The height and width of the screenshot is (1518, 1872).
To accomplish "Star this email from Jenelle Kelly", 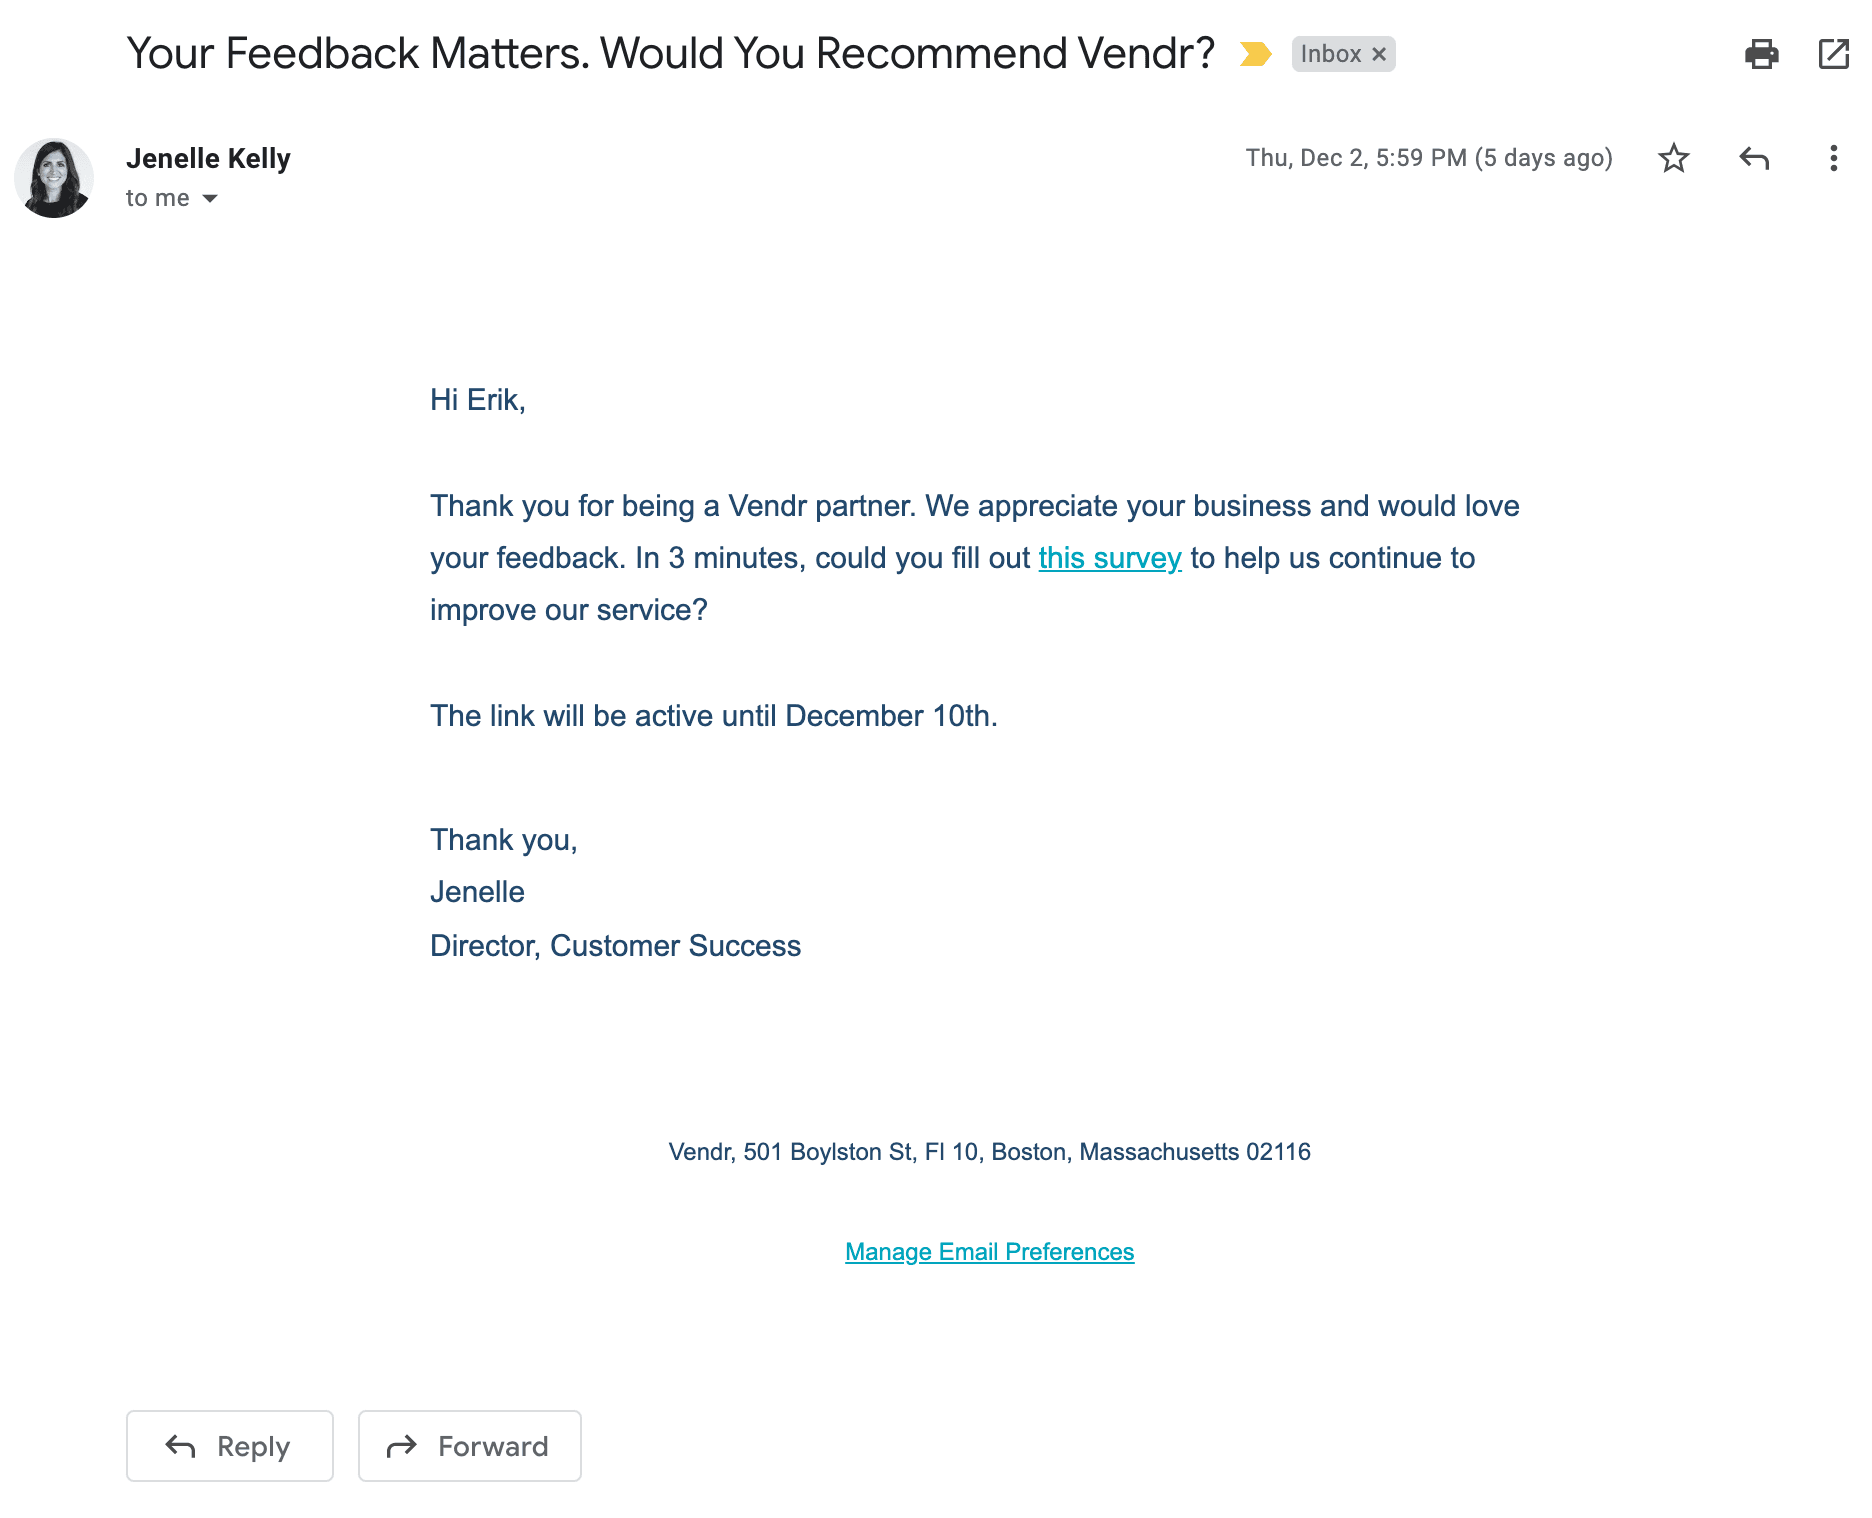I will [1675, 158].
